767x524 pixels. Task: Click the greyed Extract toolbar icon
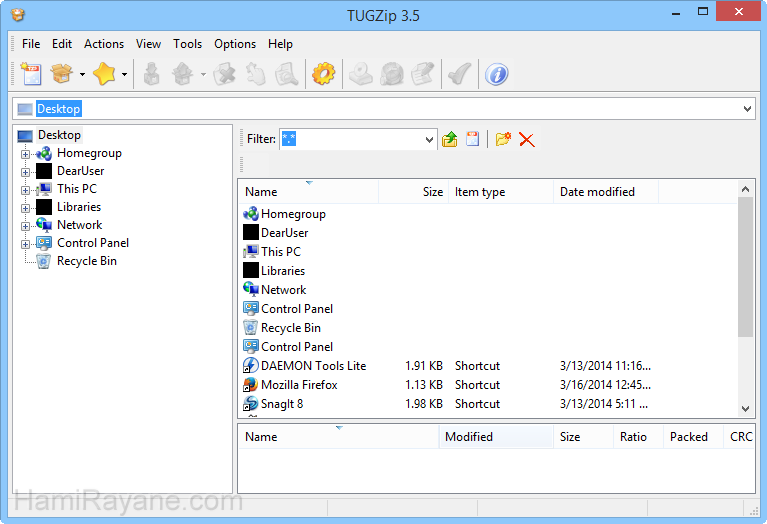click(152, 74)
